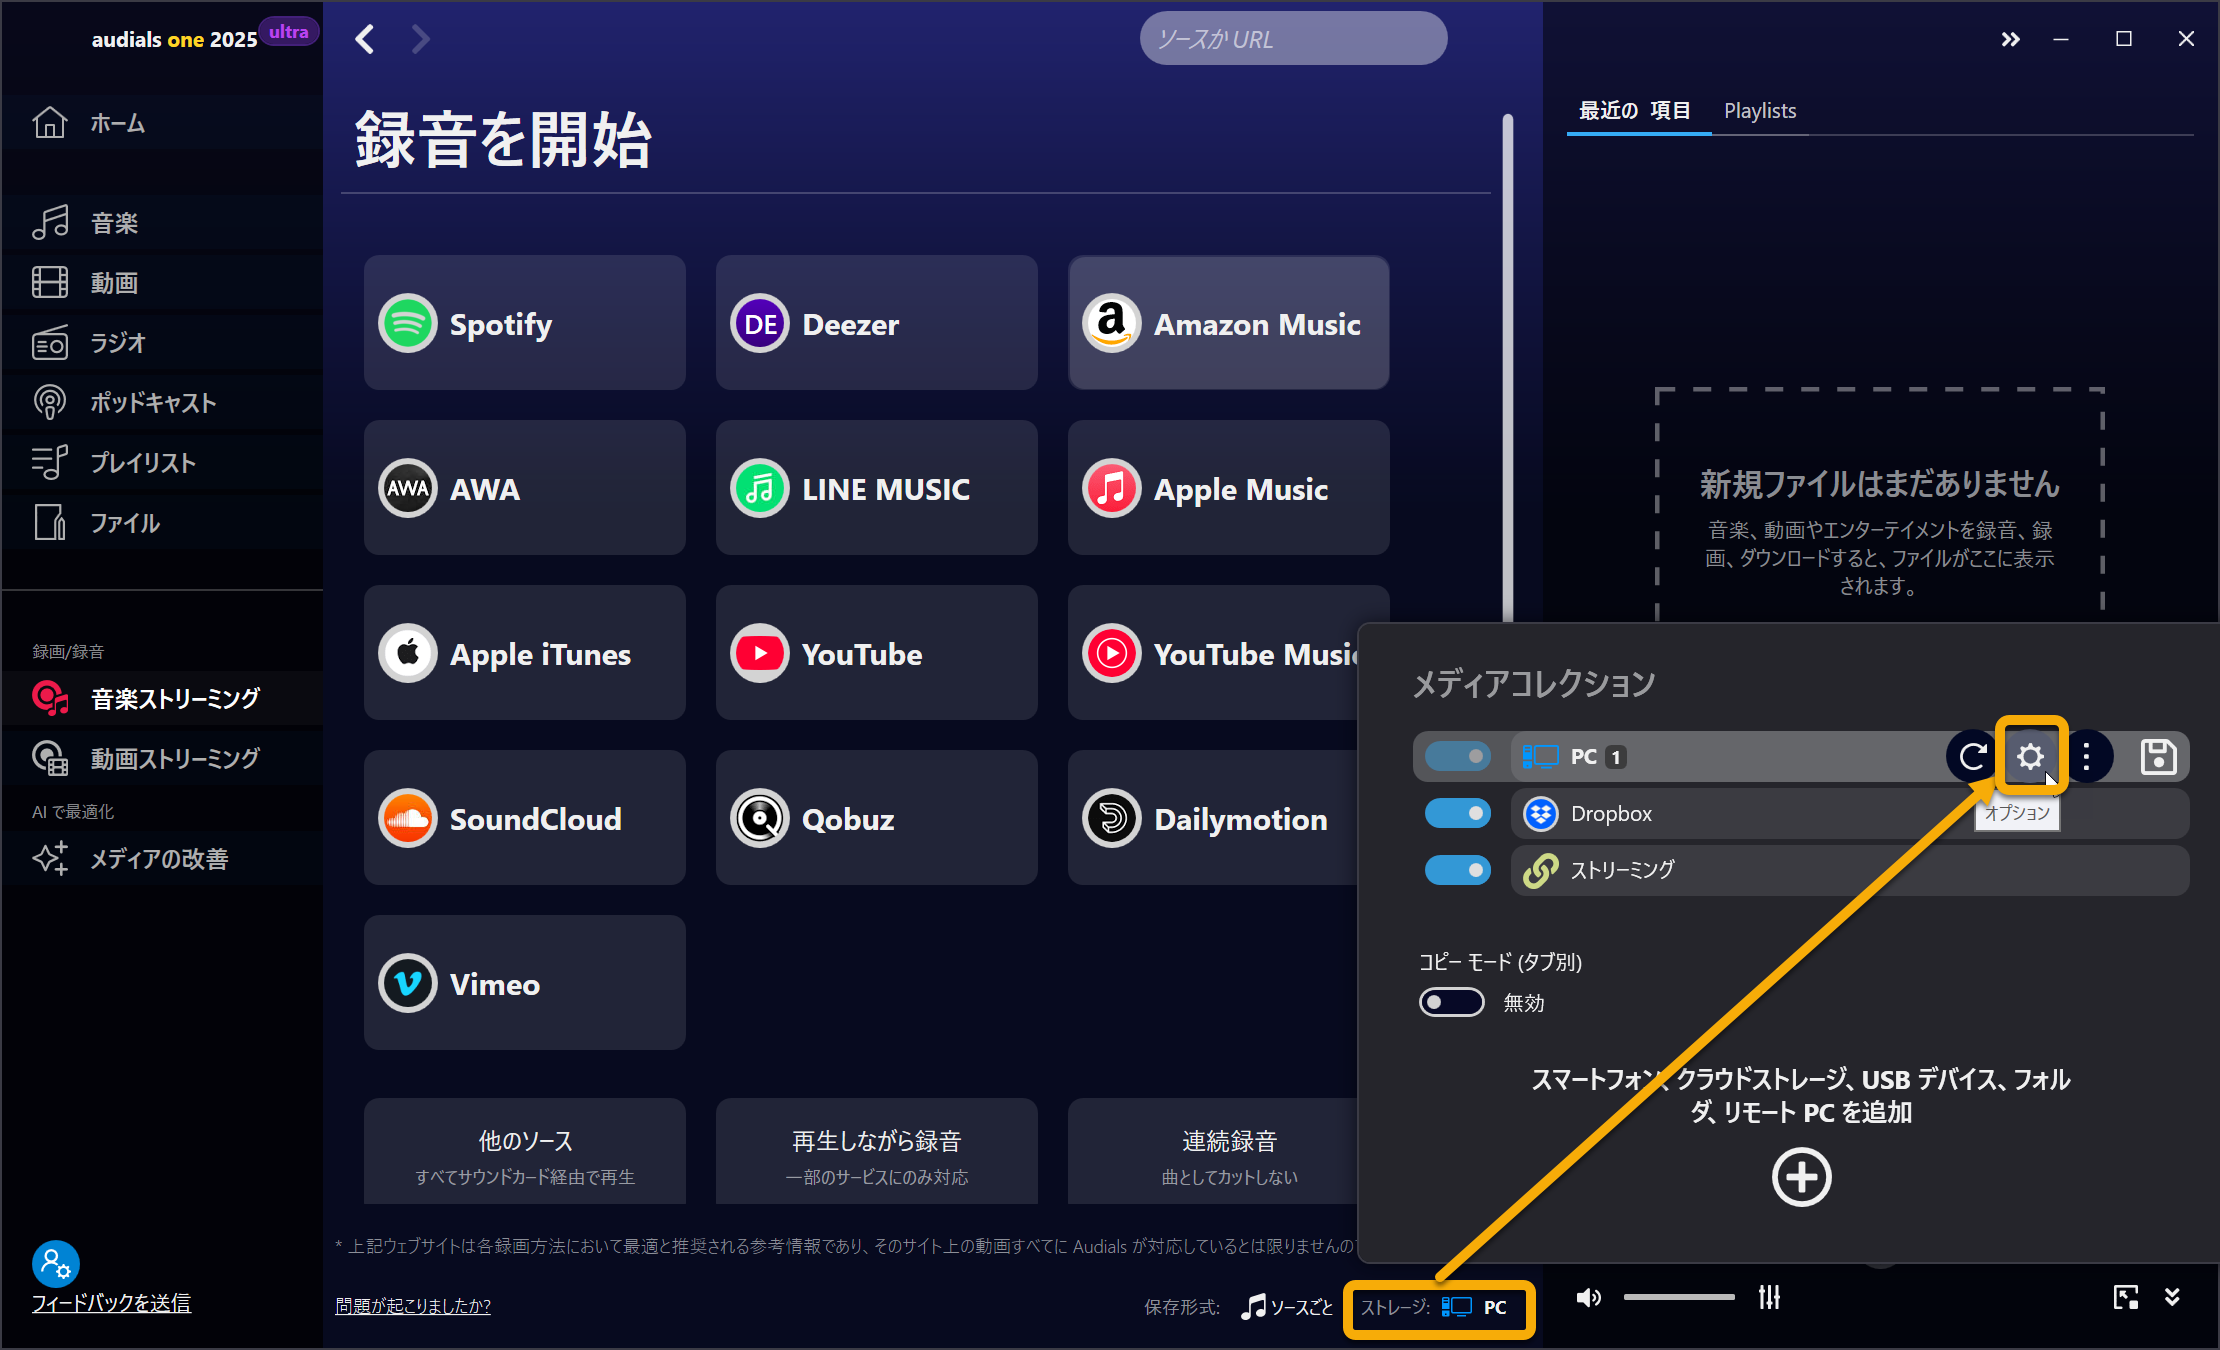Select 動画ストリーミング in the sidebar
2220x1350 pixels.
[162, 759]
